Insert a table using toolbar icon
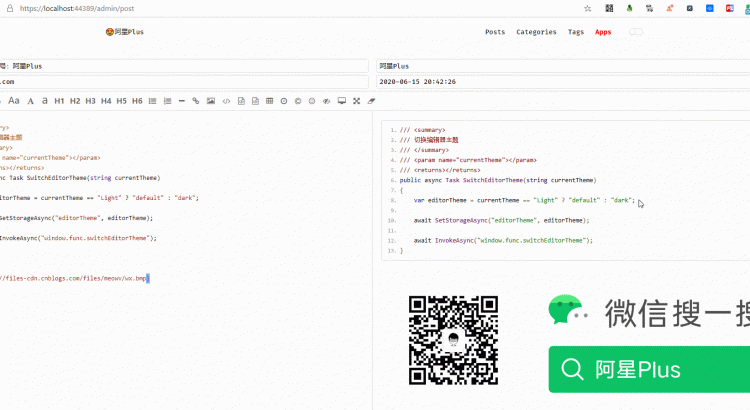This screenshot has height=410, width=750. (x=269, y=101)
